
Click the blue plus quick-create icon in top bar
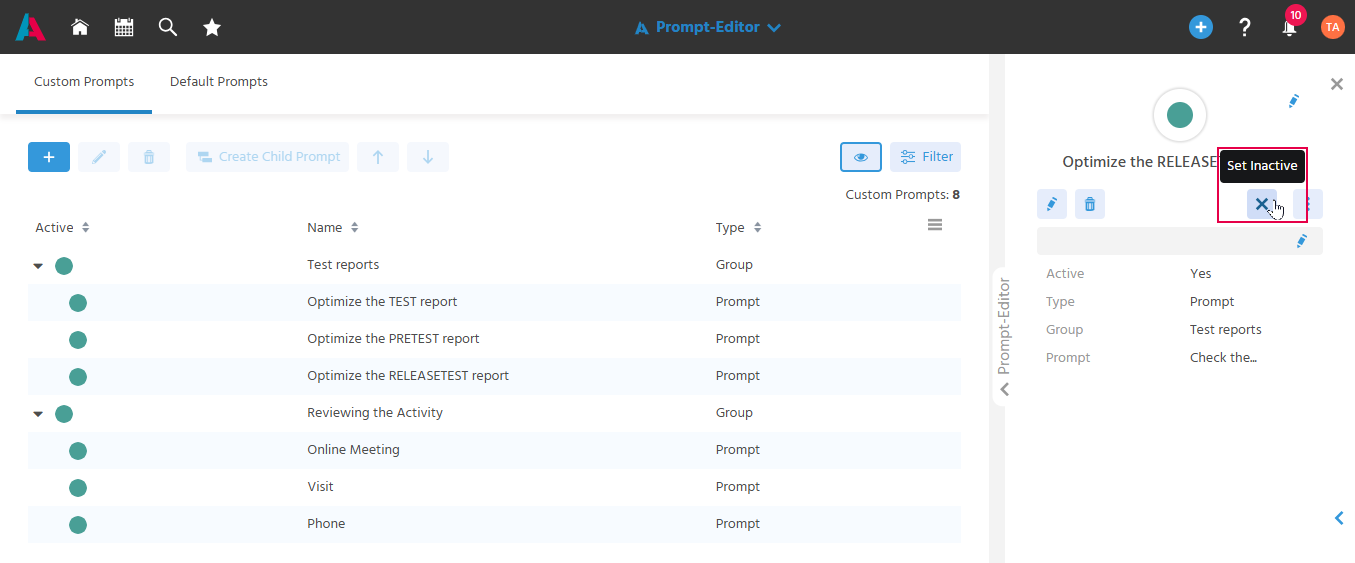1200,28
